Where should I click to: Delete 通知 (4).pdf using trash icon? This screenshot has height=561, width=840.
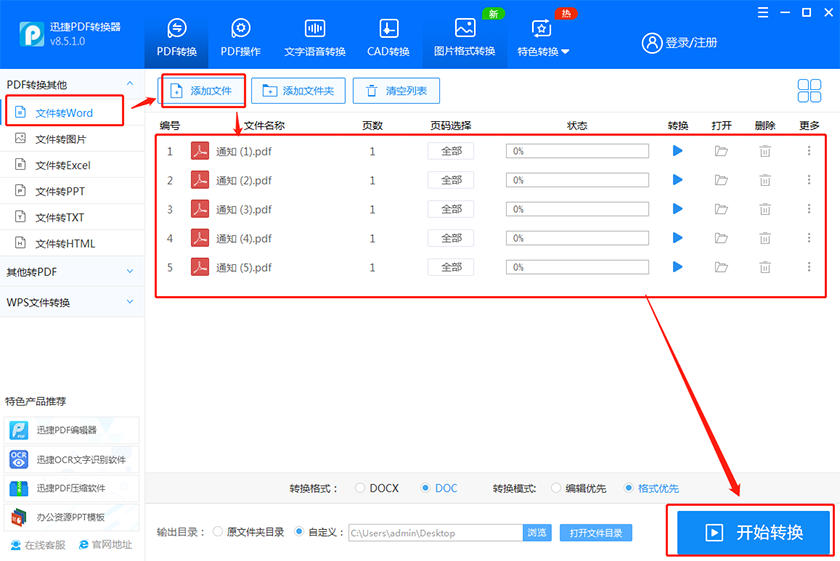point(765,238)
